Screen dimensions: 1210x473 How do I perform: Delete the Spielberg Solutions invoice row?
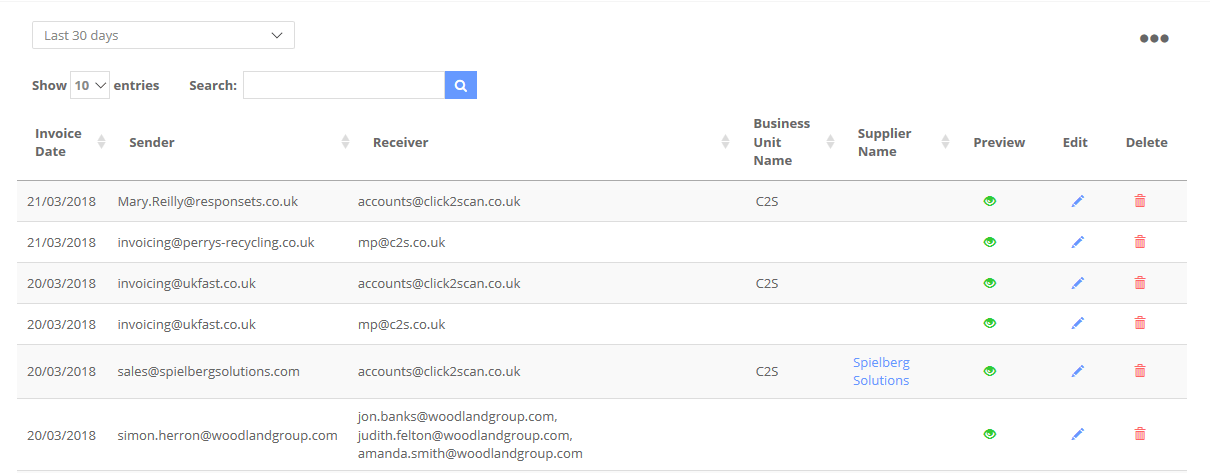[1140, 370]
